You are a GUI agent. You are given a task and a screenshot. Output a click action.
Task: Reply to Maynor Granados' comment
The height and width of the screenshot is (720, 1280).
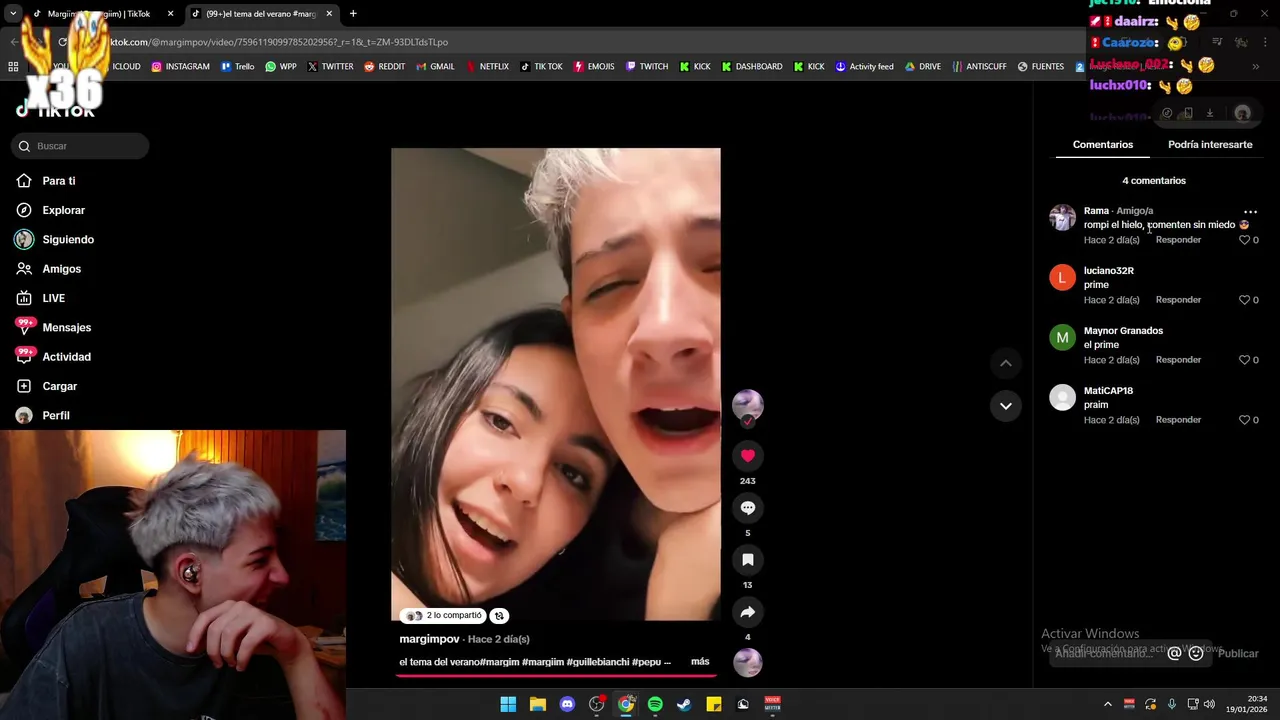click(1178, 360)
